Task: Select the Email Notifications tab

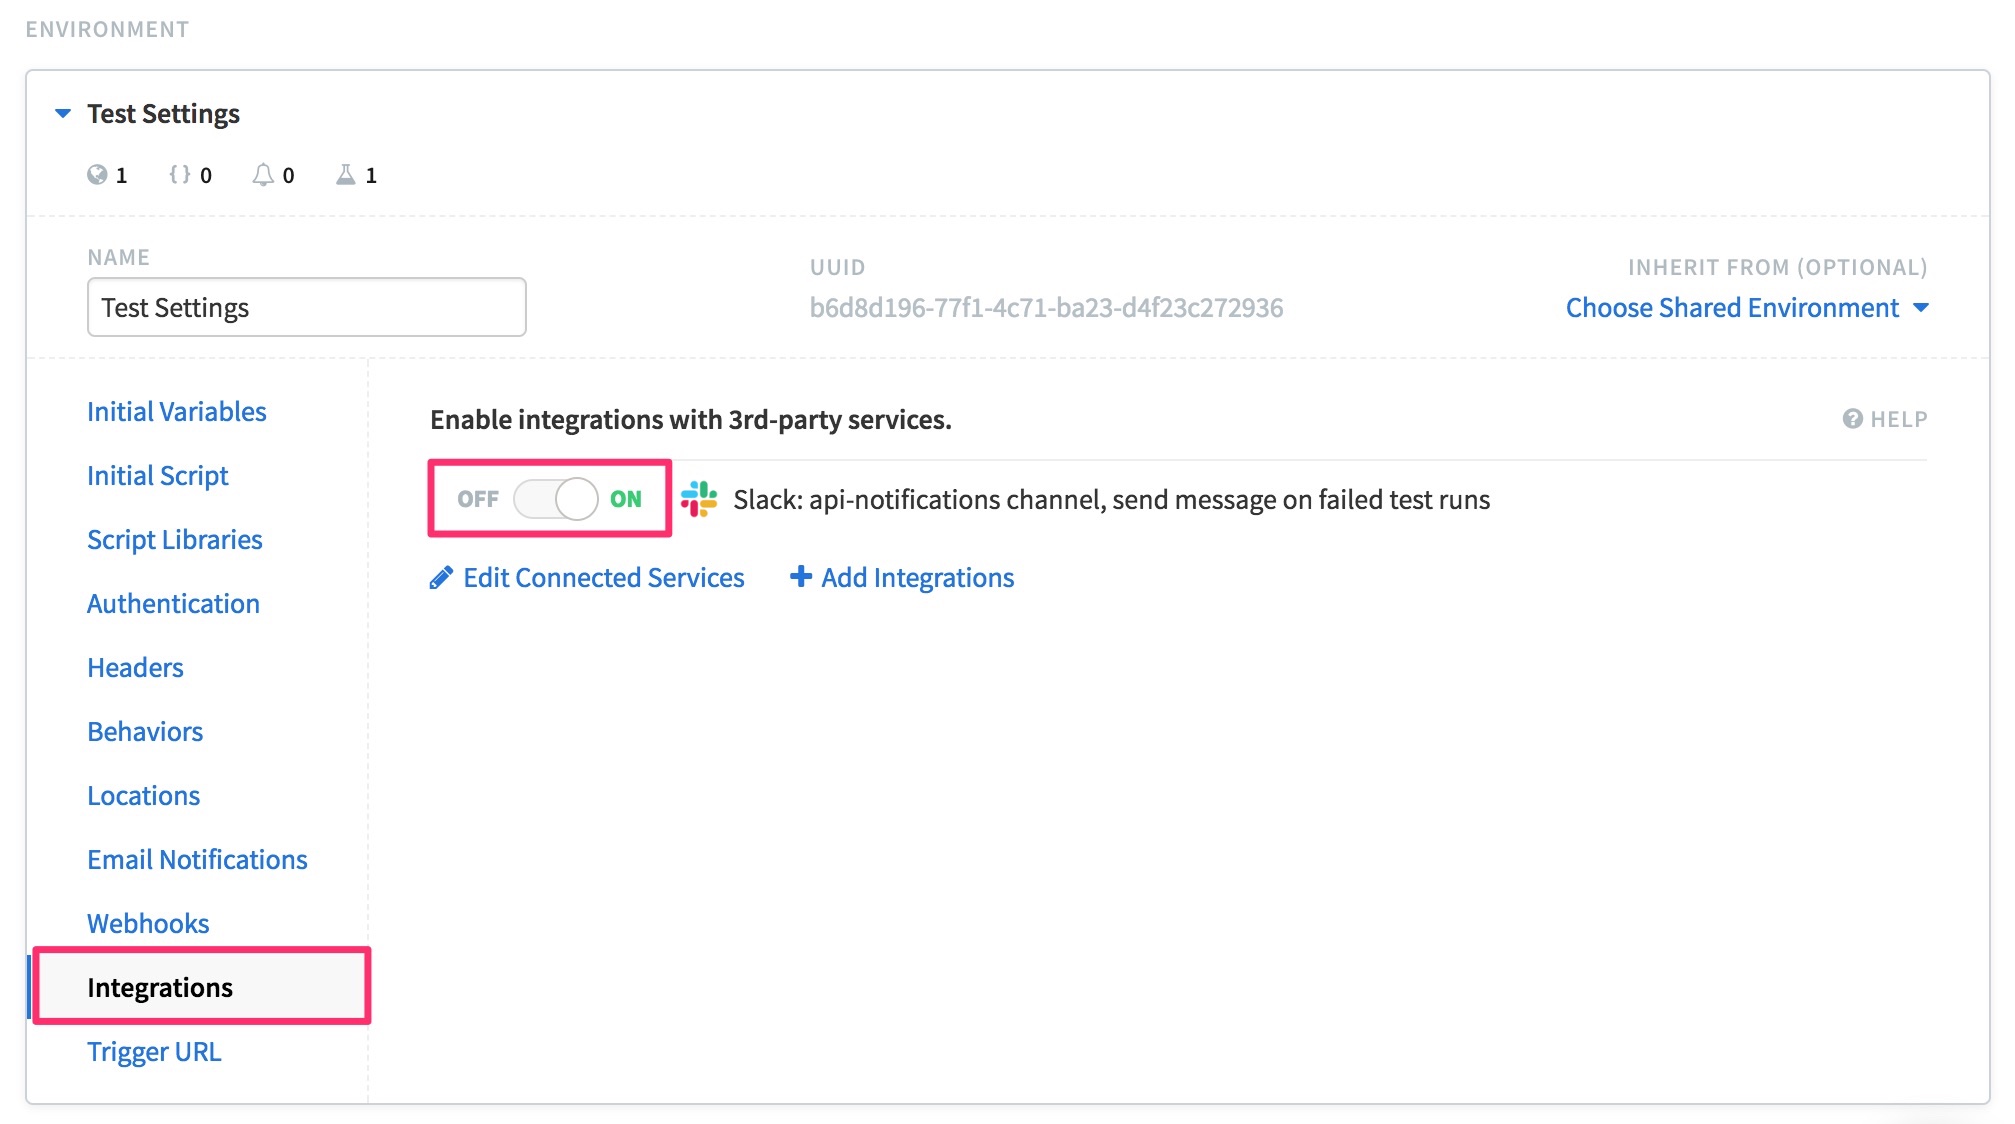Action: [197, 860]
